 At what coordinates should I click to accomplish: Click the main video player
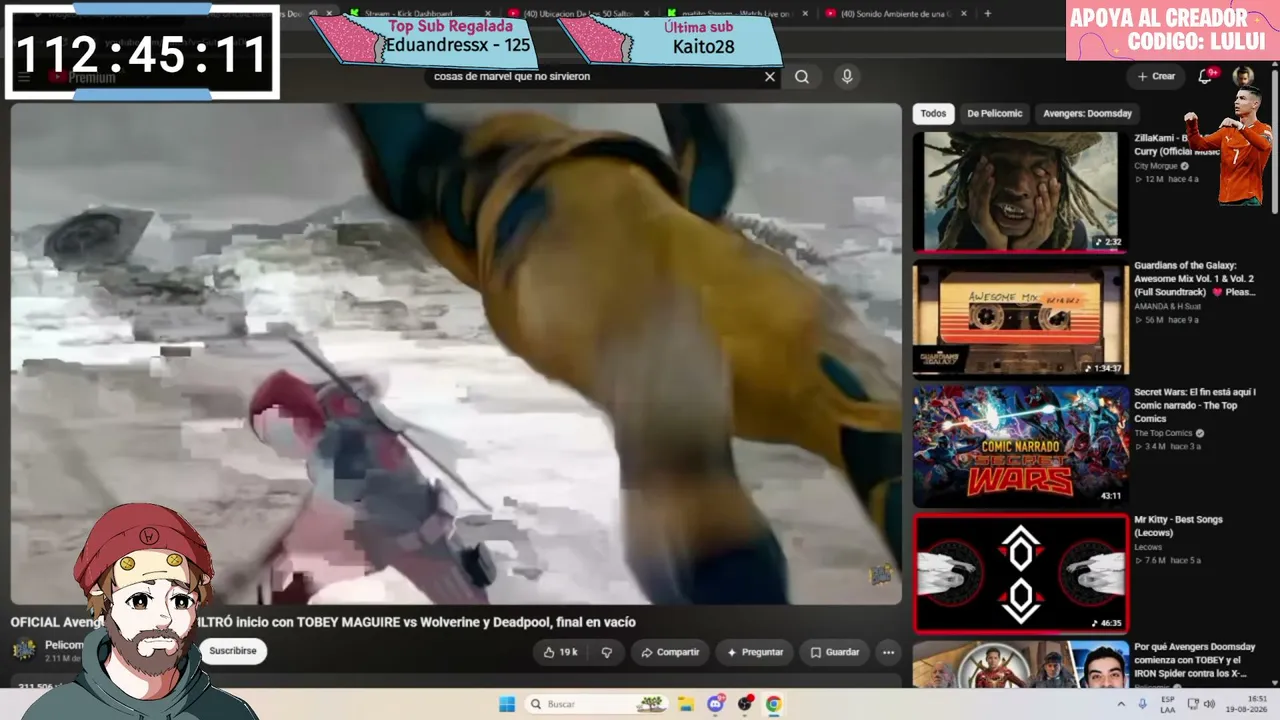[456, 354]
